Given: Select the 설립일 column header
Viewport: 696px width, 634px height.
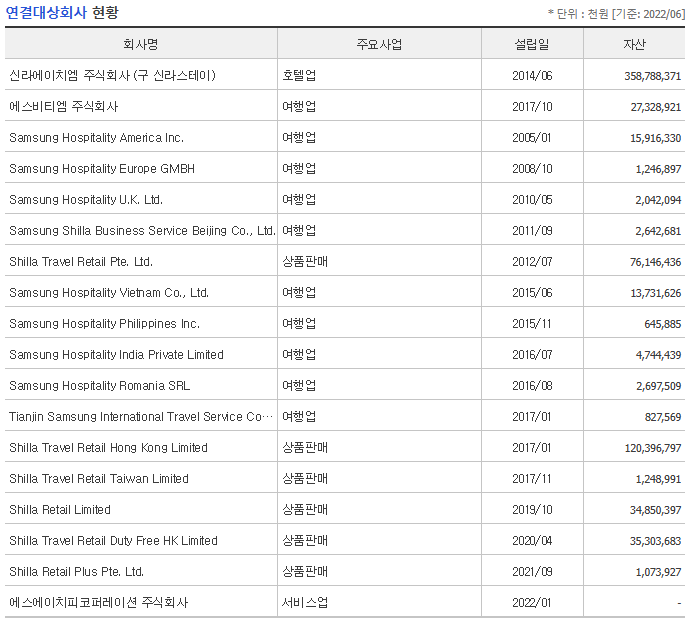Looking at the screenshot, I should click(x=532, y=44).
